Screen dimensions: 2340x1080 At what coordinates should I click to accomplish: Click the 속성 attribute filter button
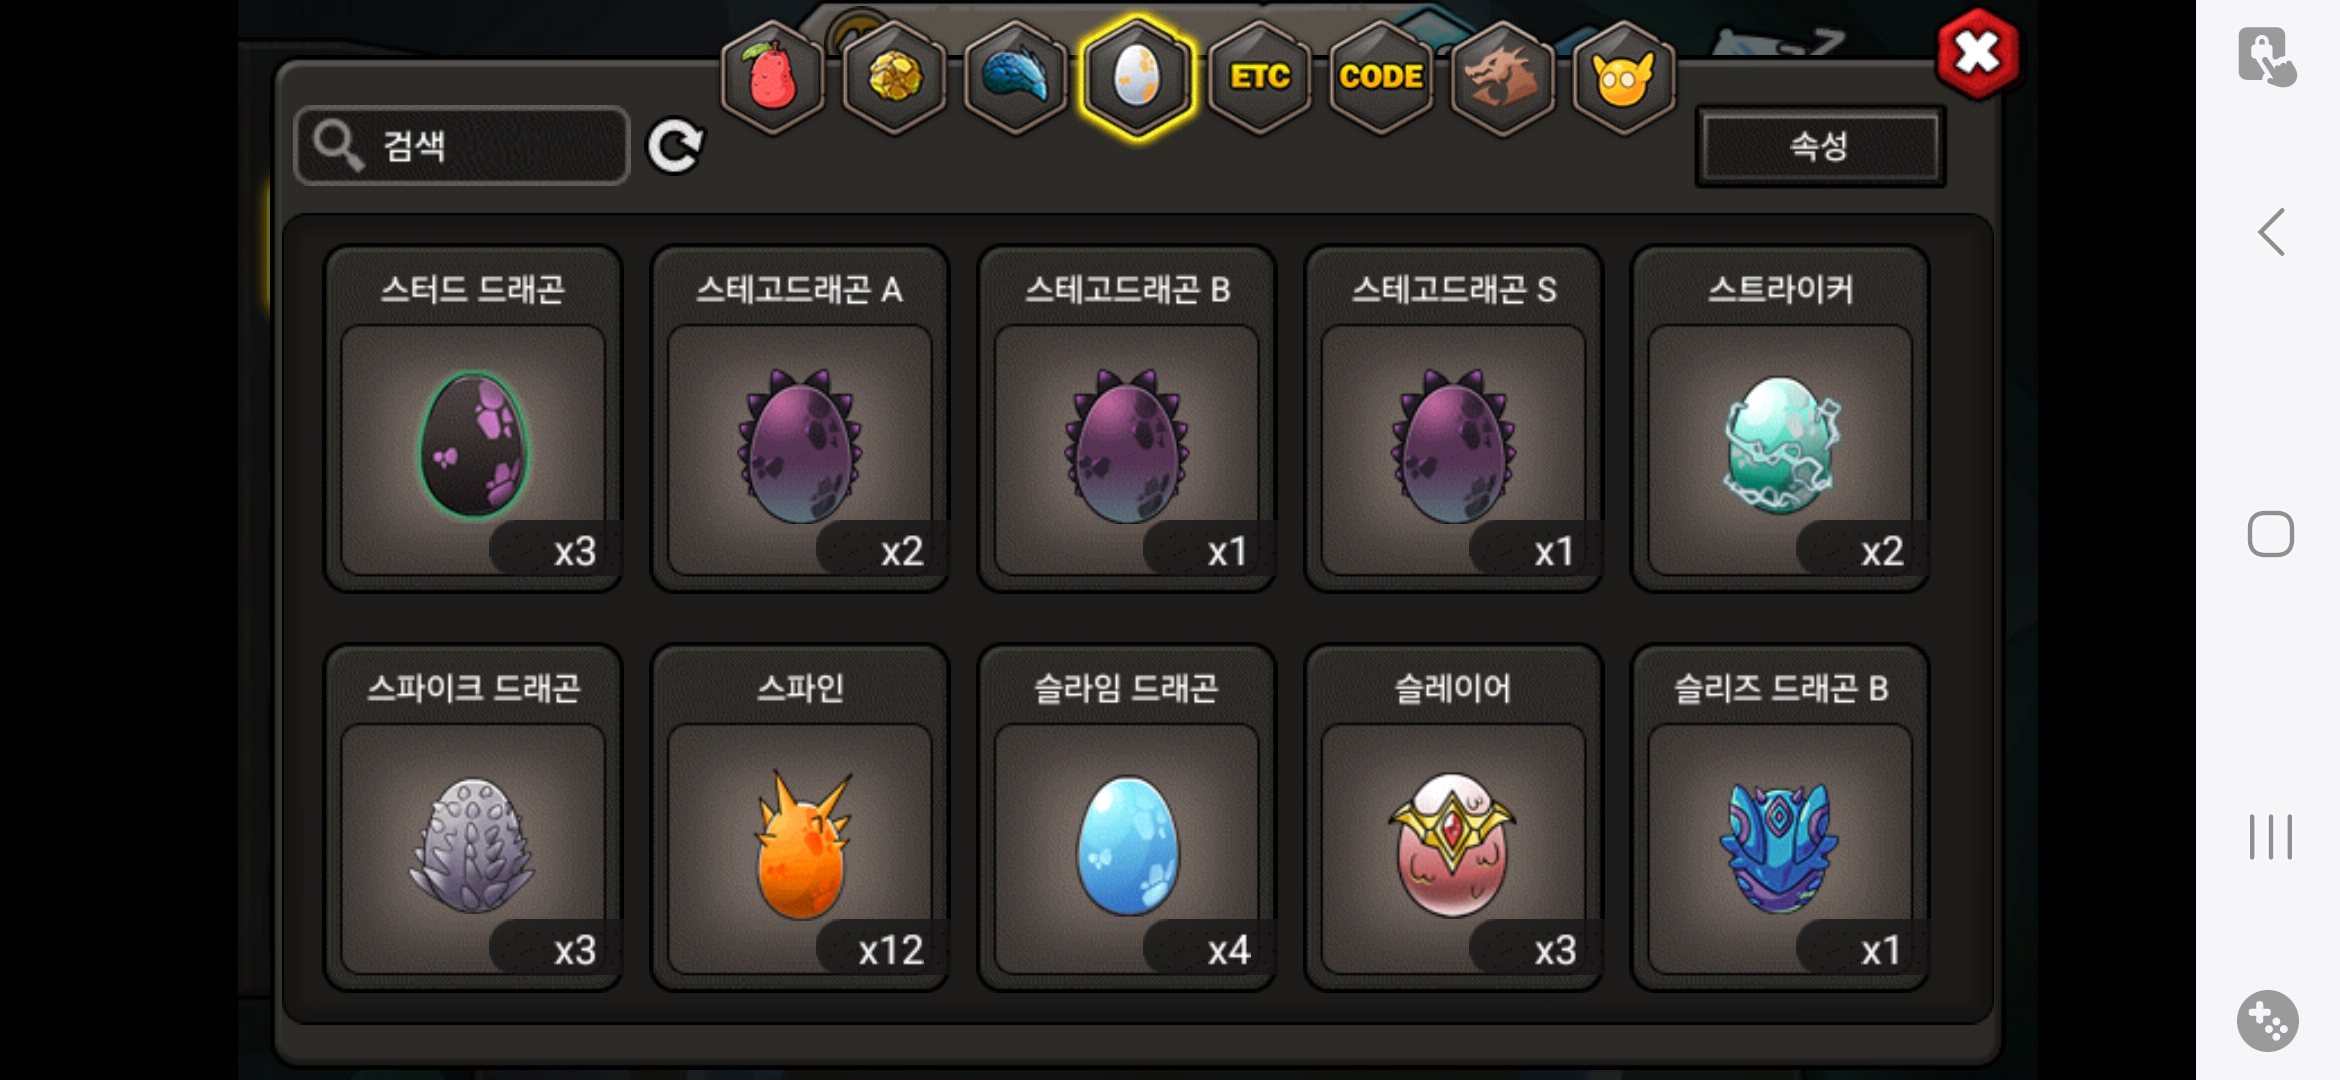click(x=1820, y=147)
